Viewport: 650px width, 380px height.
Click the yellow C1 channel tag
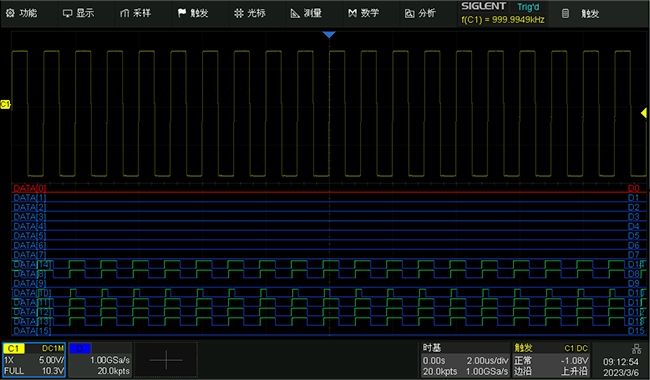pos(13,349)
